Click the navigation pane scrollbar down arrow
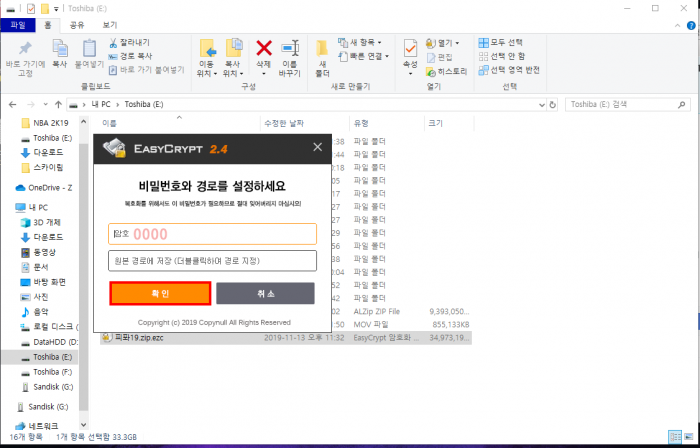This screenshot has width=700, height=448. coord(83,425)
